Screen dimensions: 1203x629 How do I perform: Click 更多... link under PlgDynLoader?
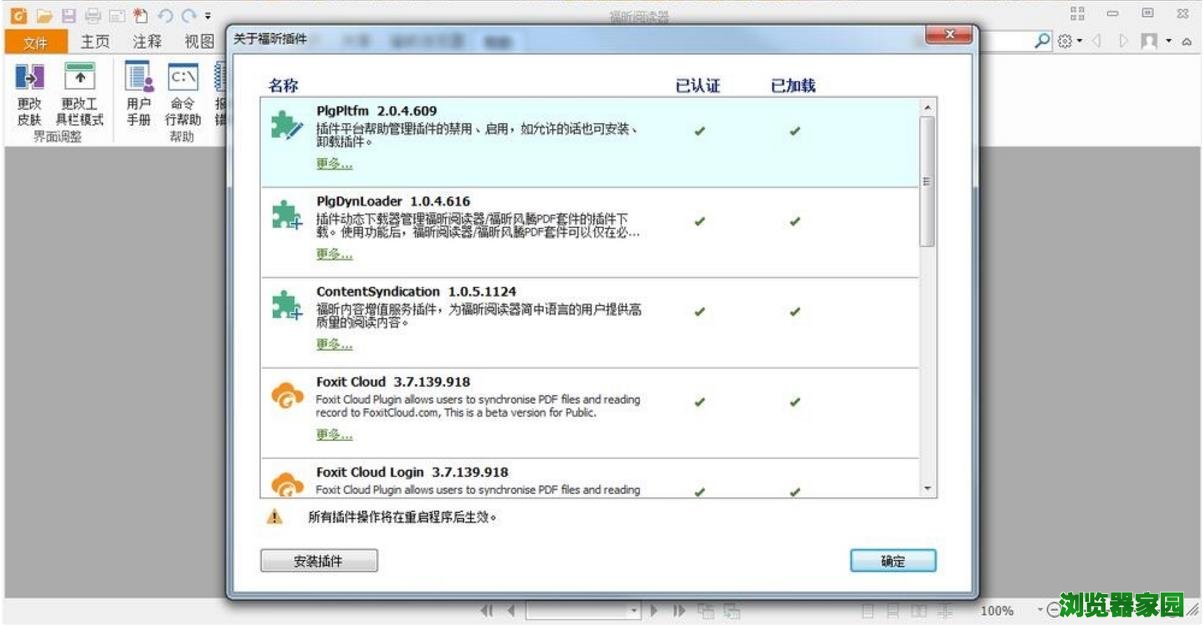click(334, 254)
